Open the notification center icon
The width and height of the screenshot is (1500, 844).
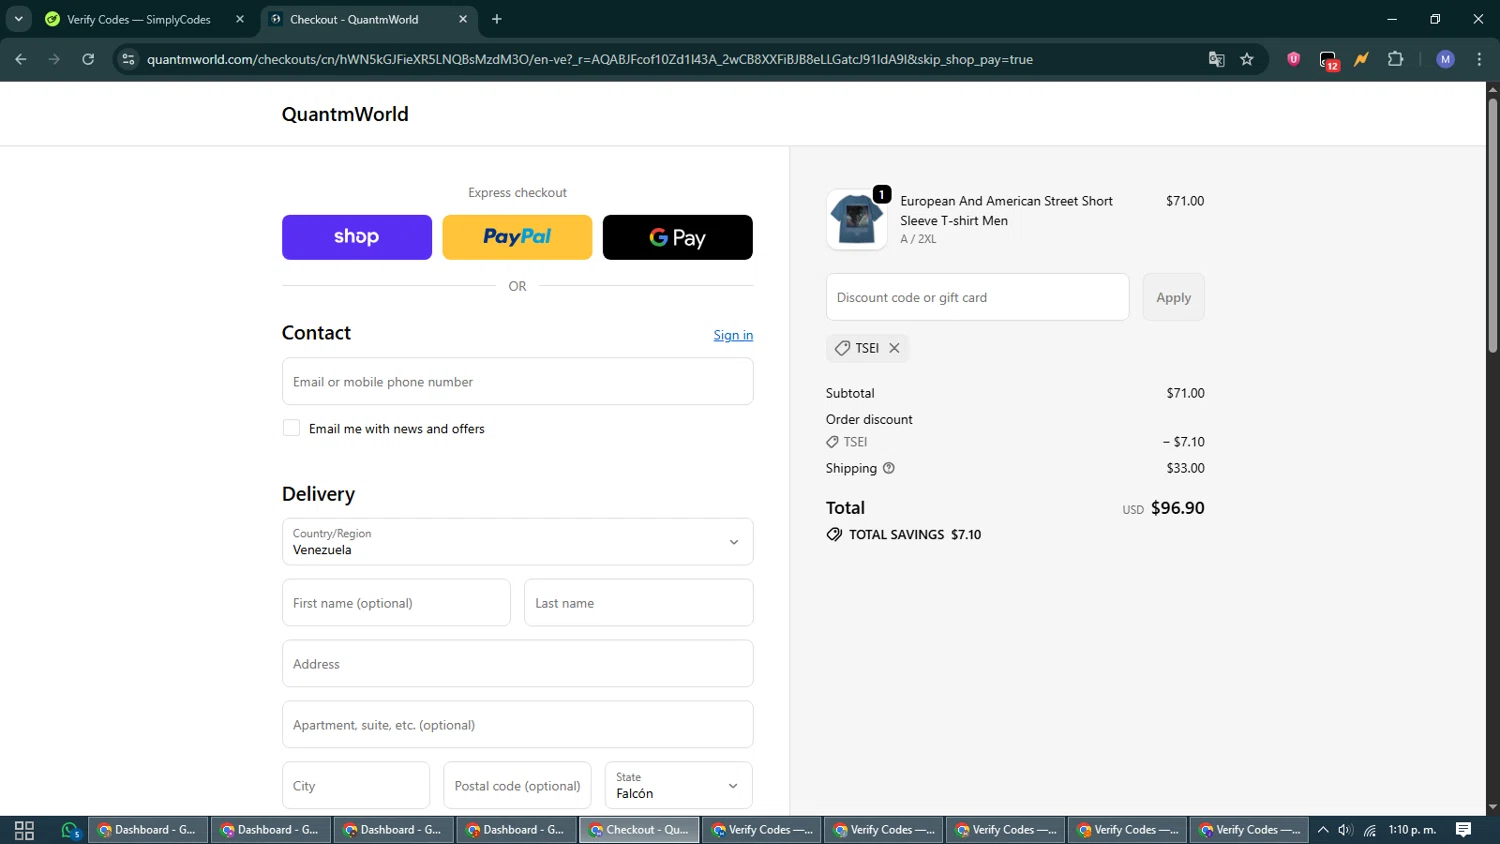(x=1463, y=830)
